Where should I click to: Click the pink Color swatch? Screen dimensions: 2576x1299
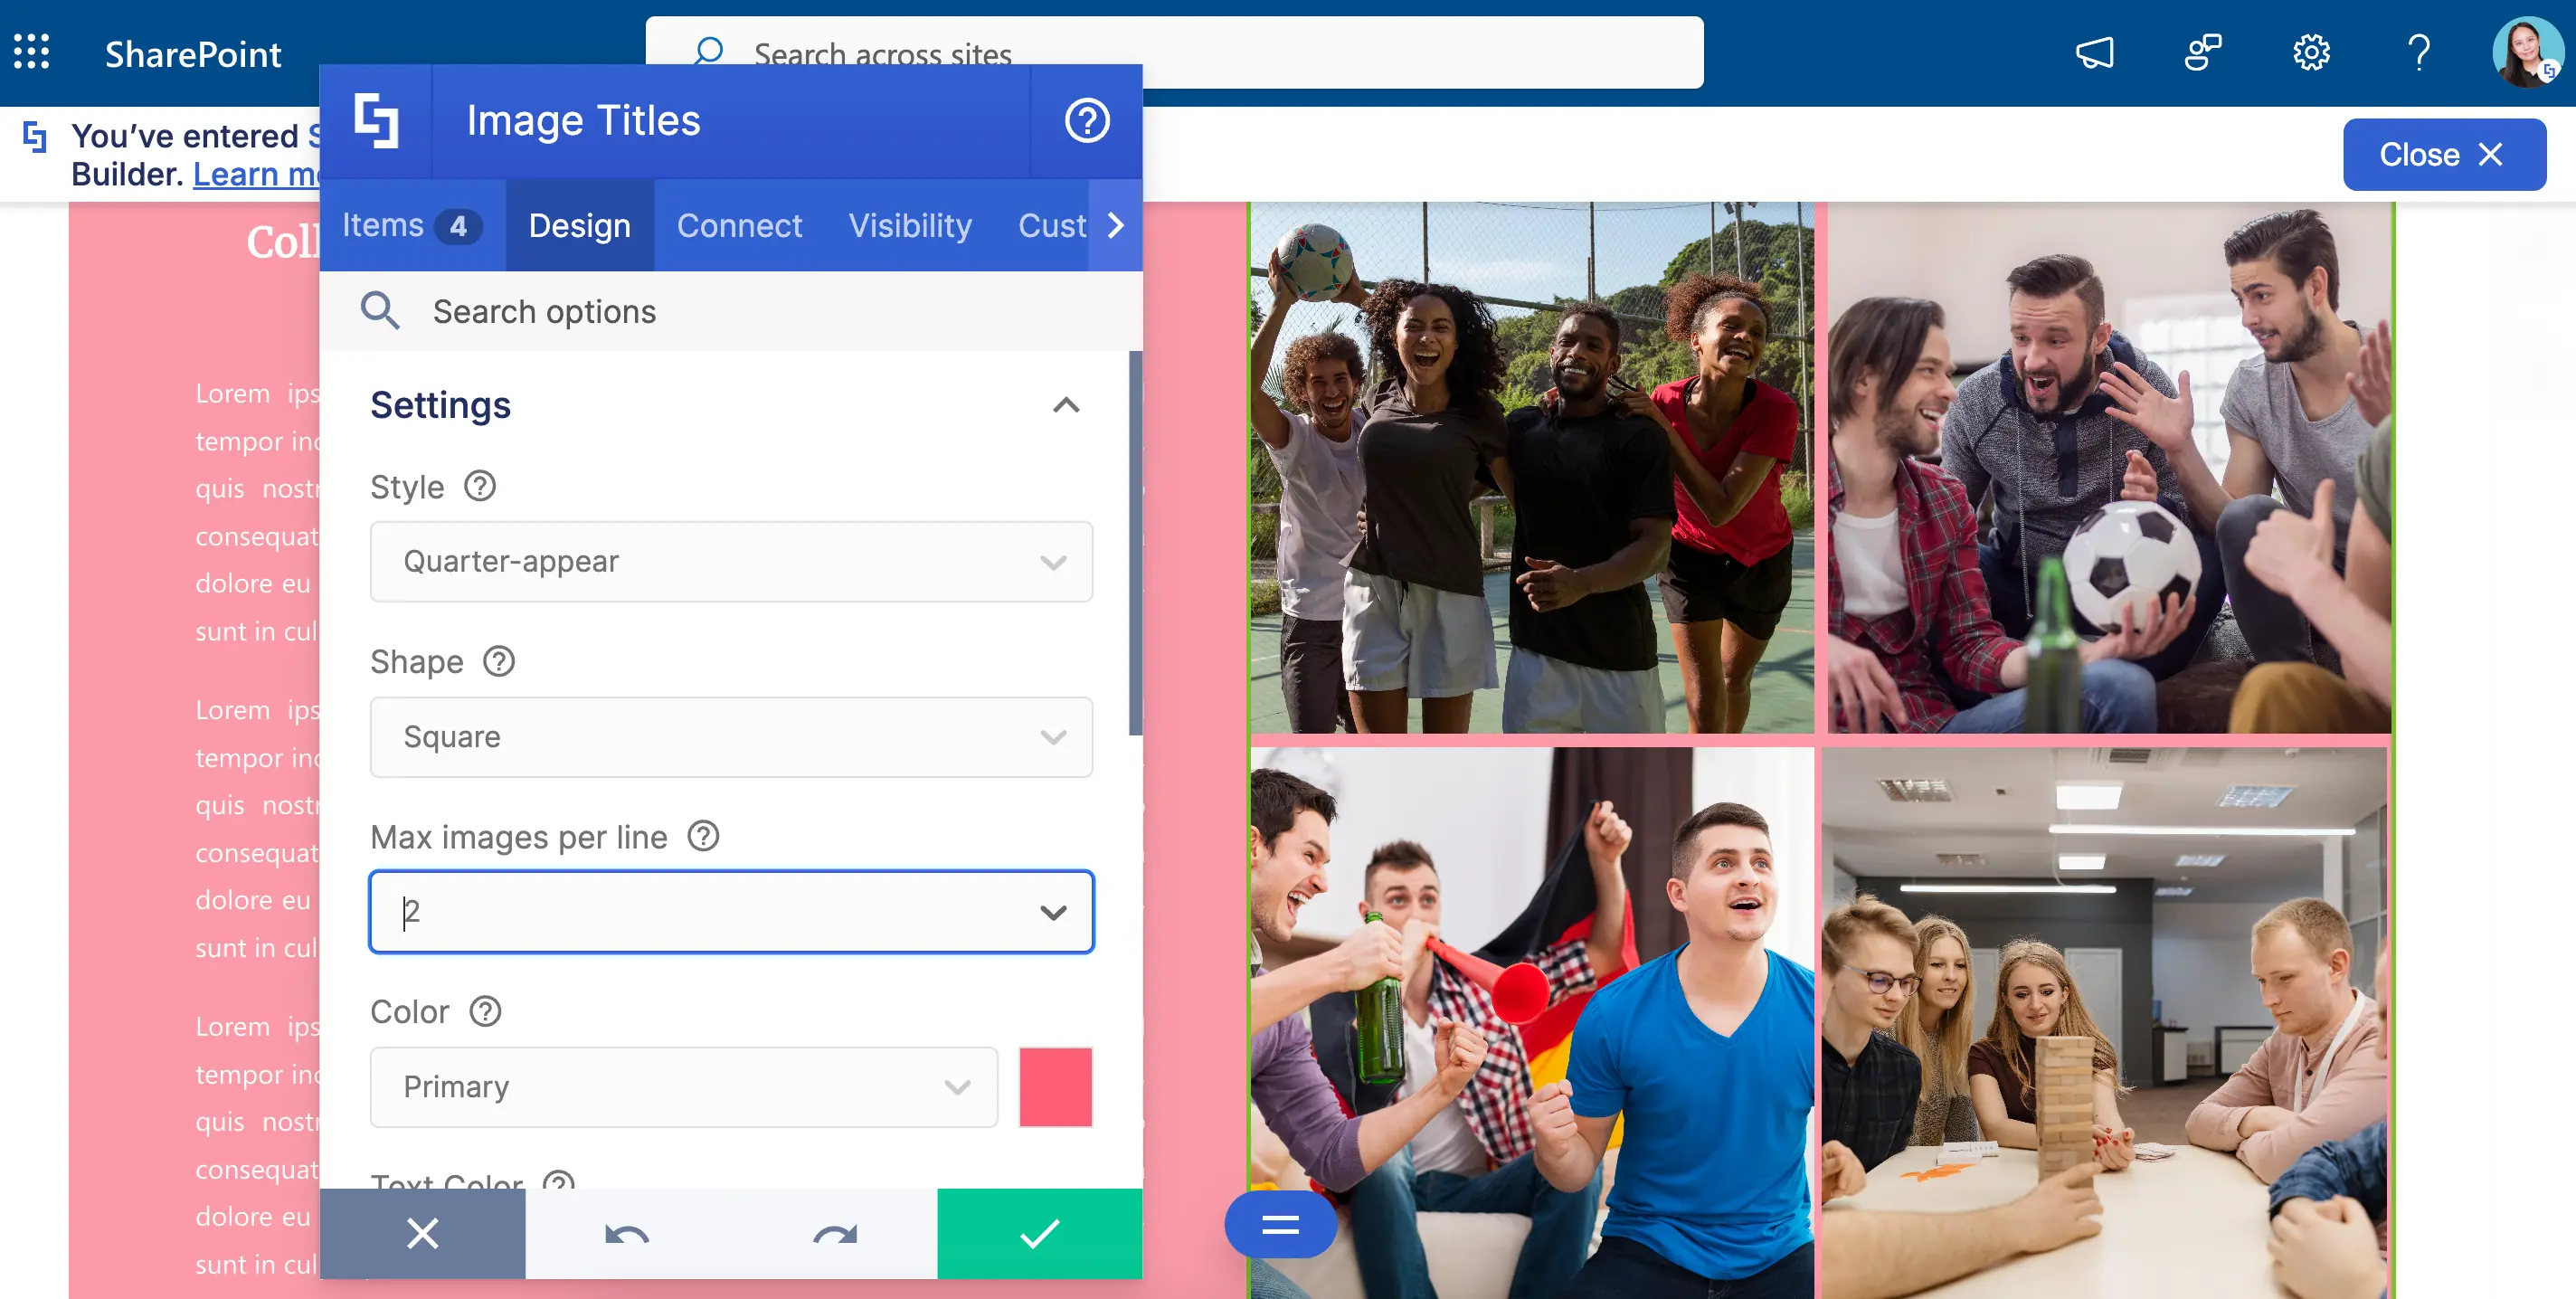pyautogui.click(x=1055, y=1087)
